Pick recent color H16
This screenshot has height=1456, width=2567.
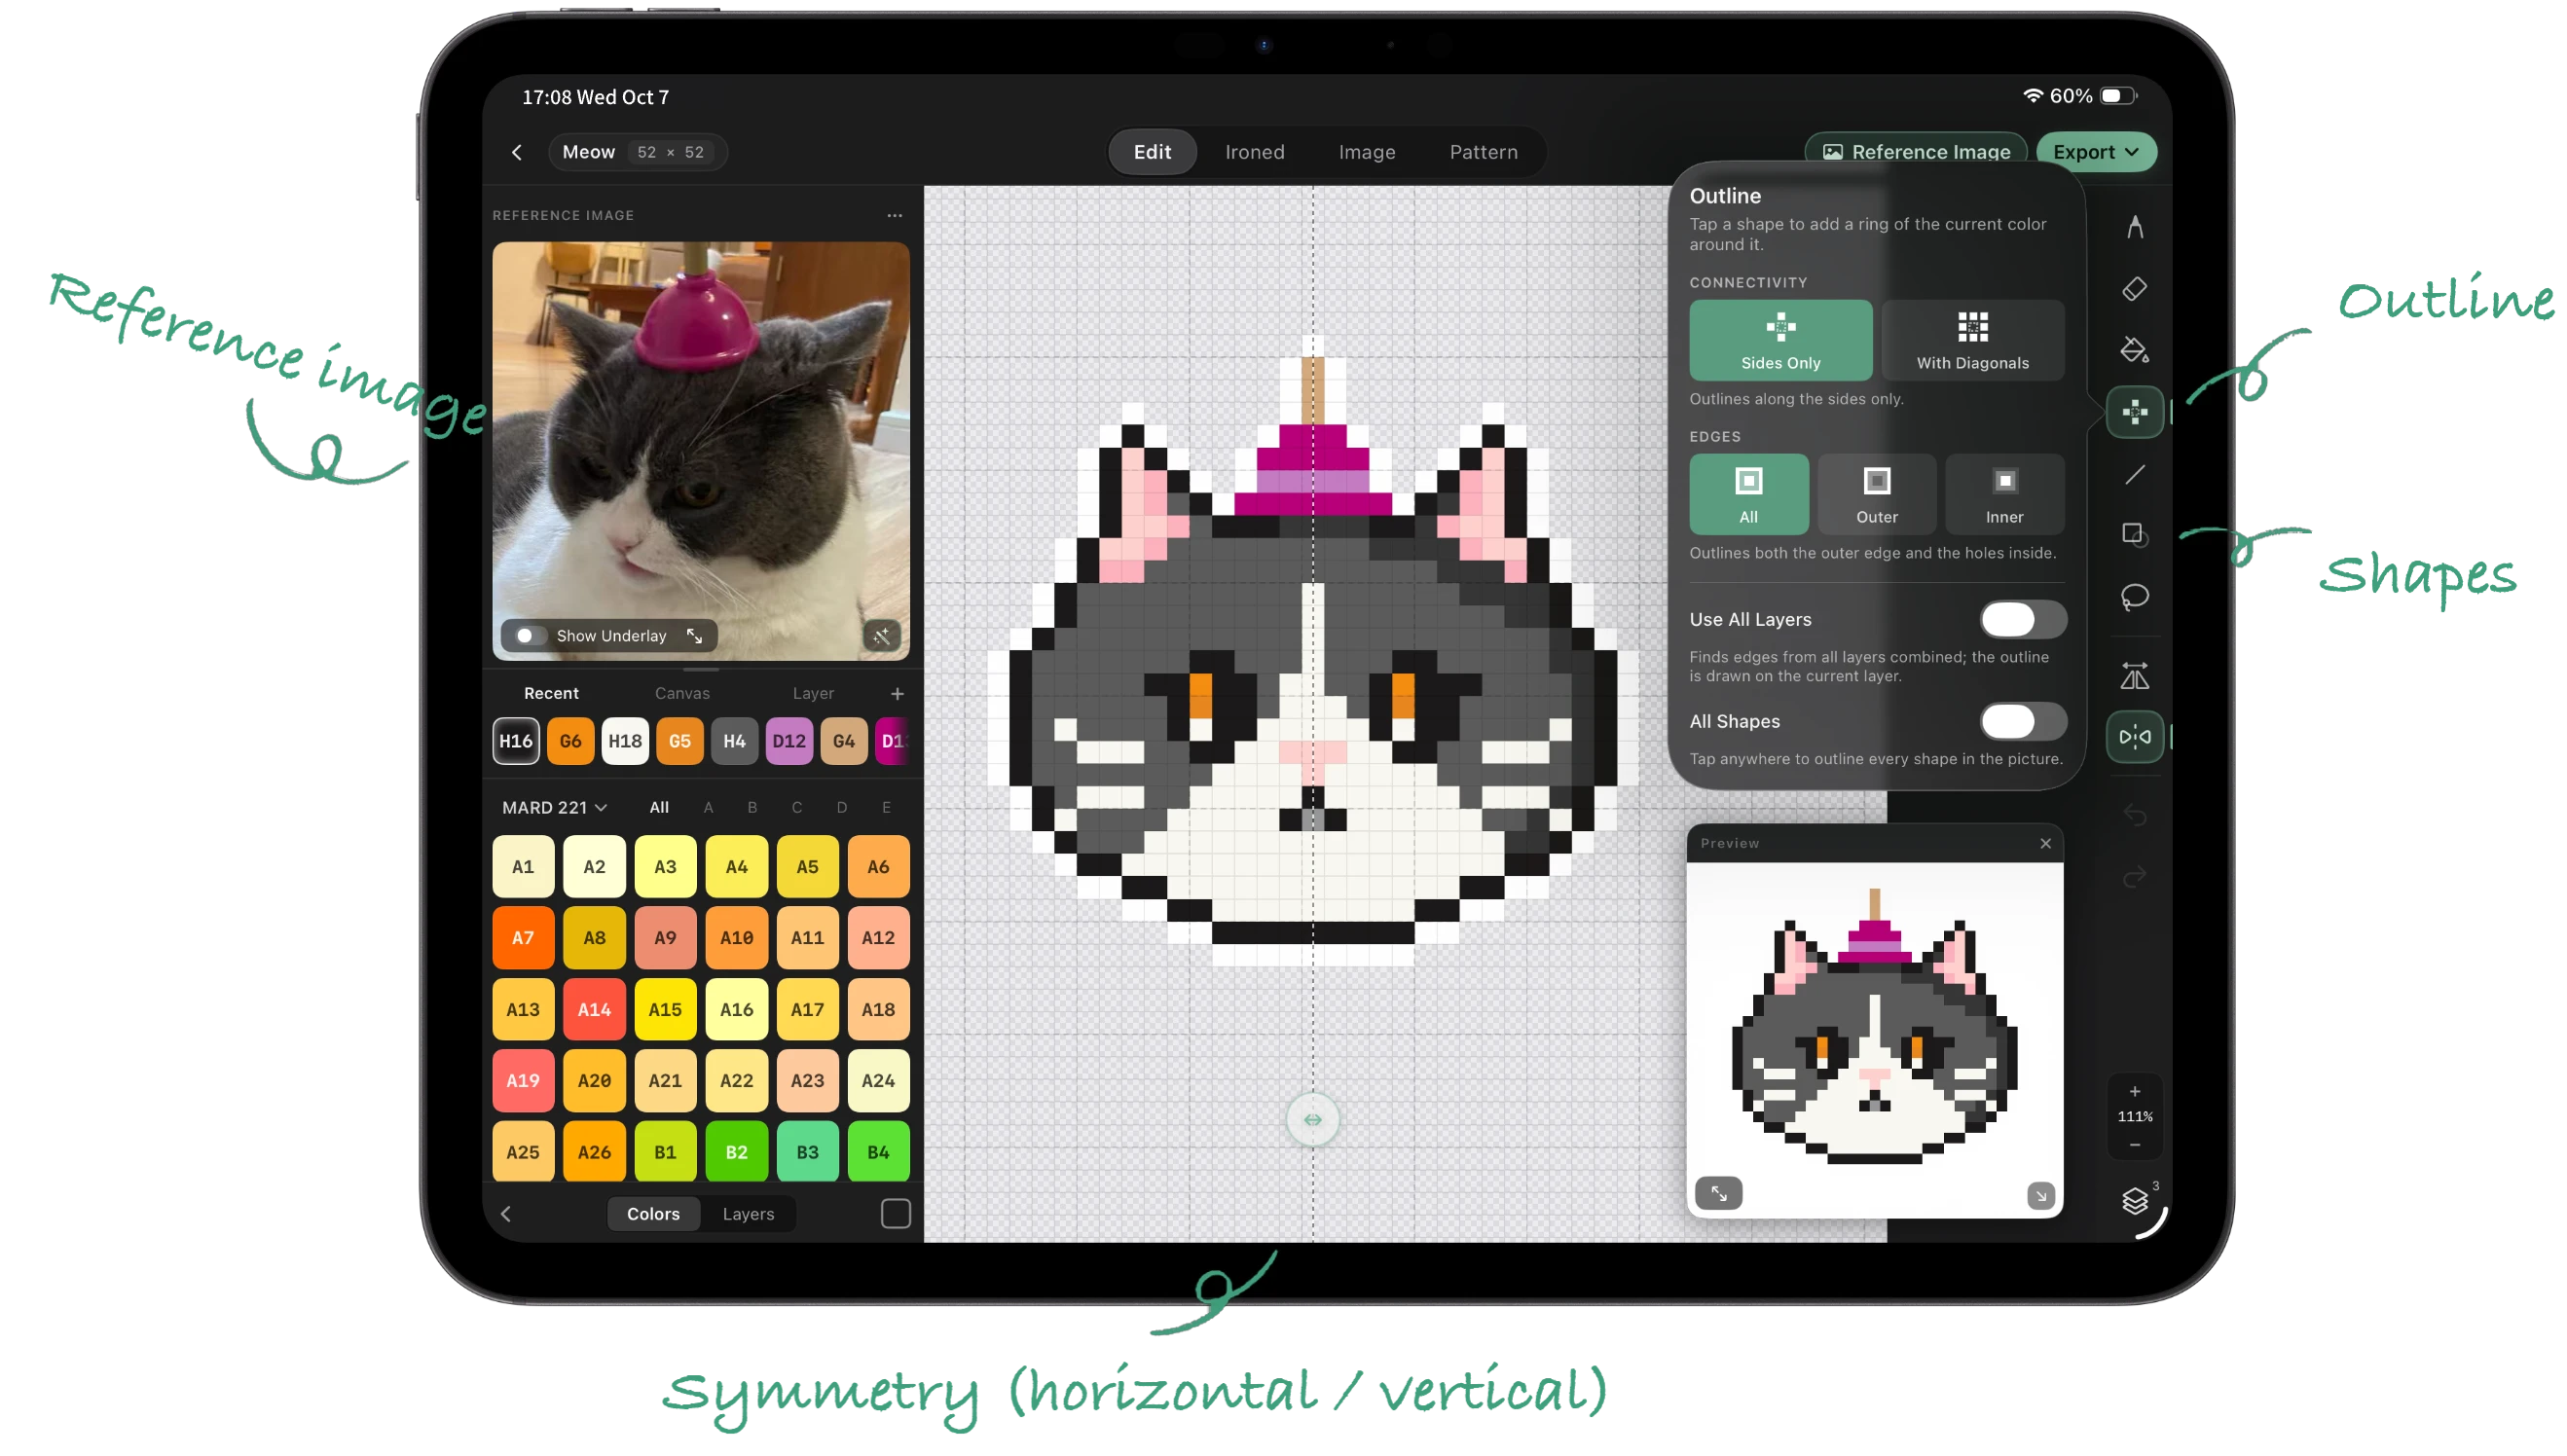(x=515, y=741)
